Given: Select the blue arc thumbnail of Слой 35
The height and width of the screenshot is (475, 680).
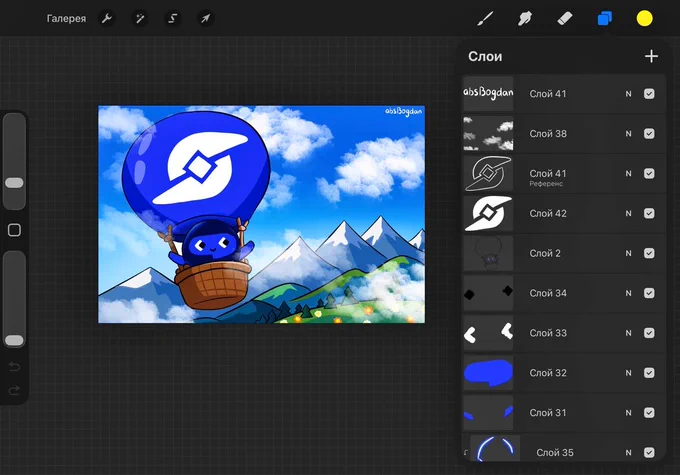Looking at the screenshot, I should click(495, 449).
